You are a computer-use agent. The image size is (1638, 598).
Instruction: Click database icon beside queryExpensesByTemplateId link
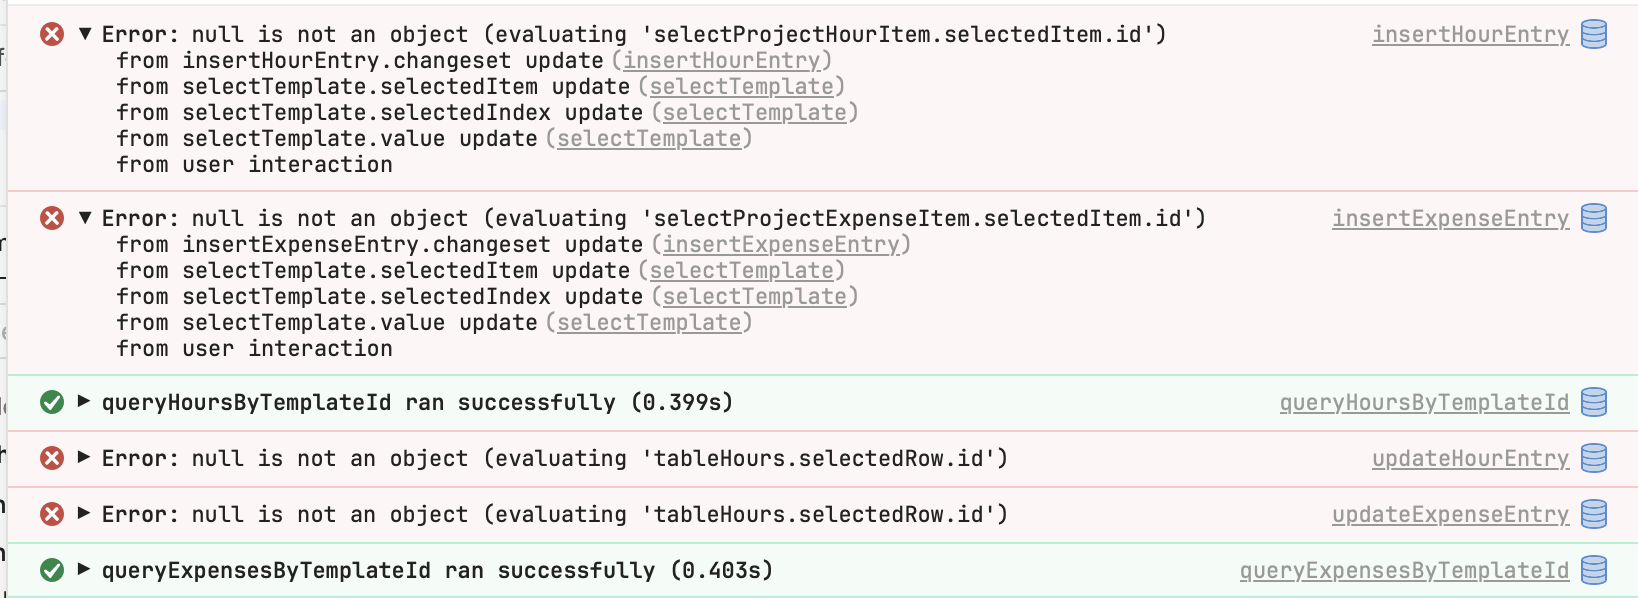[x=1594, y=570]
